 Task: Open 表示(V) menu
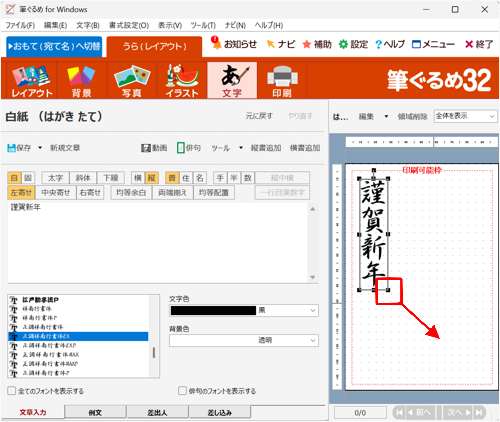pyautogui.click(x=170, y=25)
